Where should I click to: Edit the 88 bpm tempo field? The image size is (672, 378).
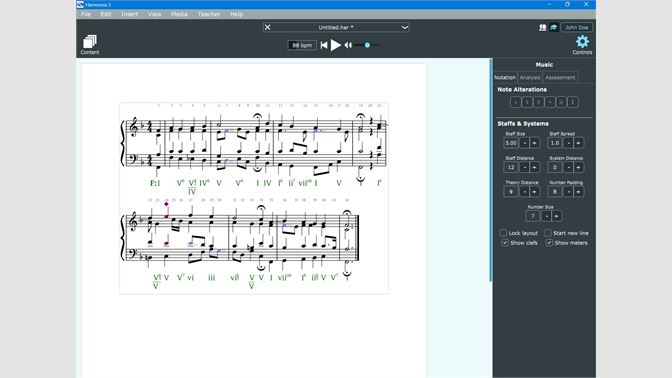pos(302,45)
